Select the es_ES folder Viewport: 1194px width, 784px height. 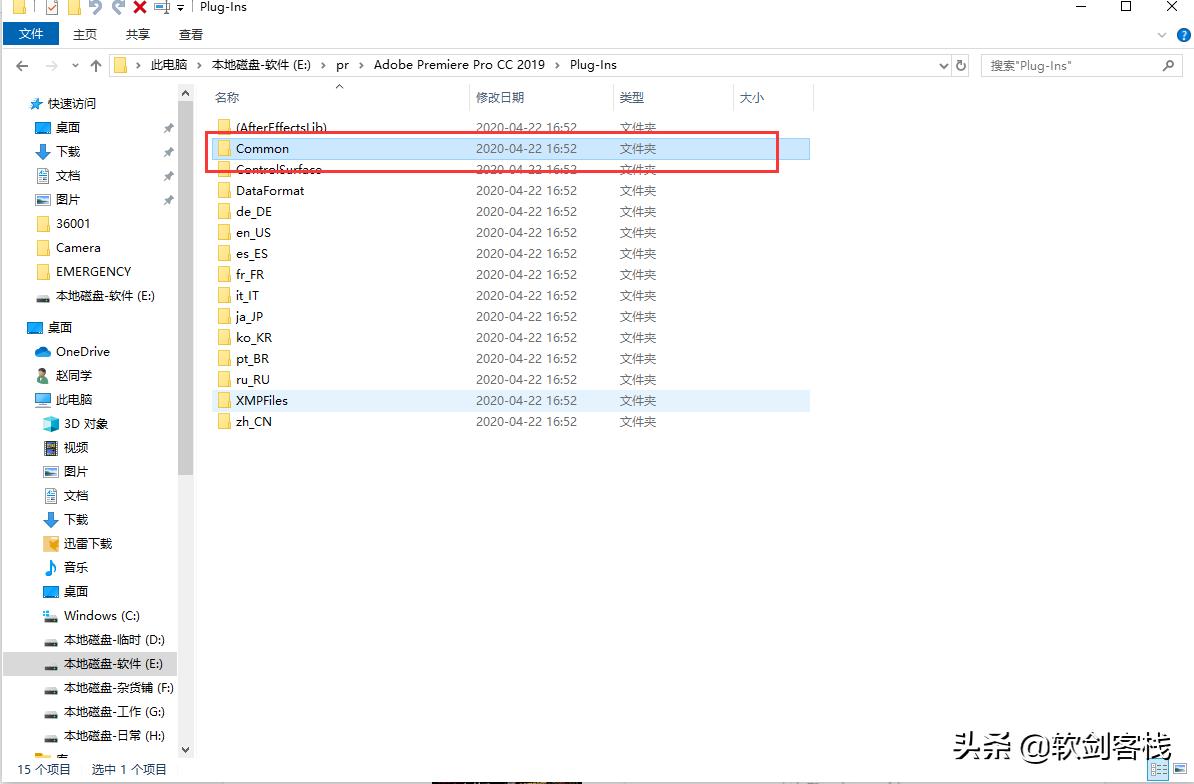click(x=510, y=253)
